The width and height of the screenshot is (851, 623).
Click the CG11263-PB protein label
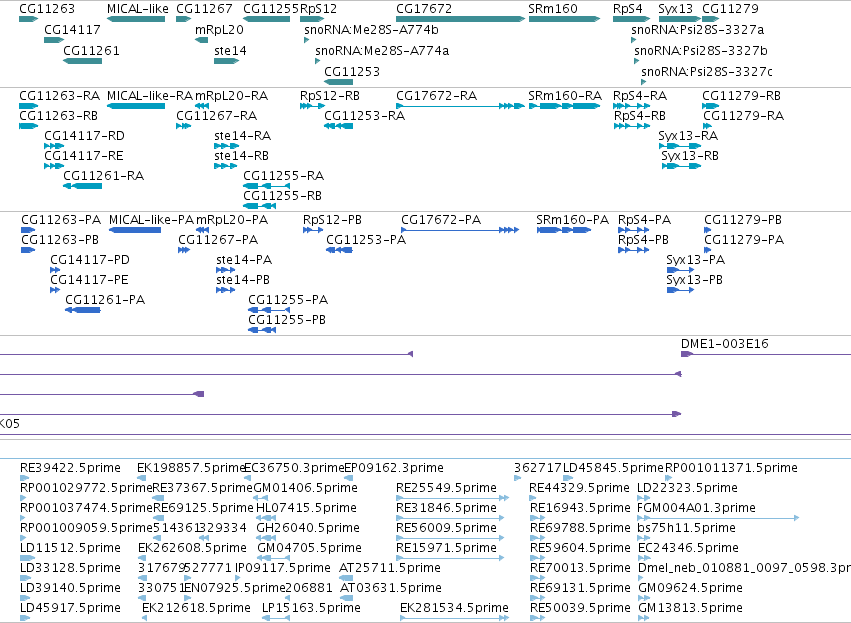tap(60, 240)
